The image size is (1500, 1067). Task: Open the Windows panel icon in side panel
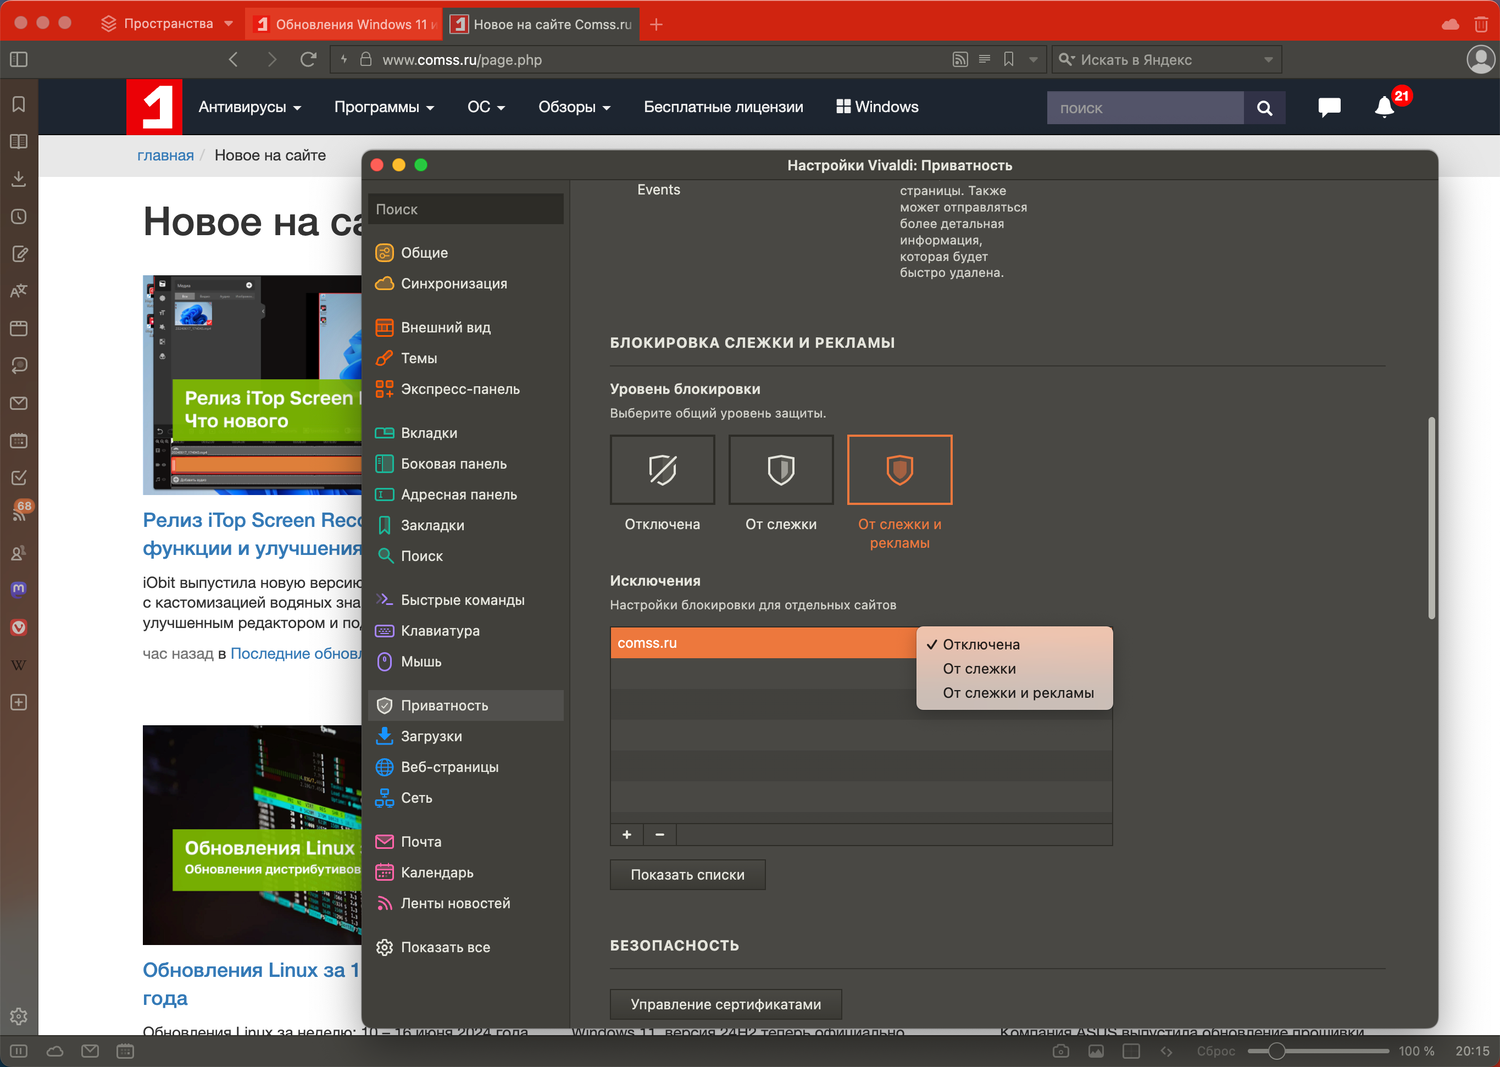[x=18, y=328]
